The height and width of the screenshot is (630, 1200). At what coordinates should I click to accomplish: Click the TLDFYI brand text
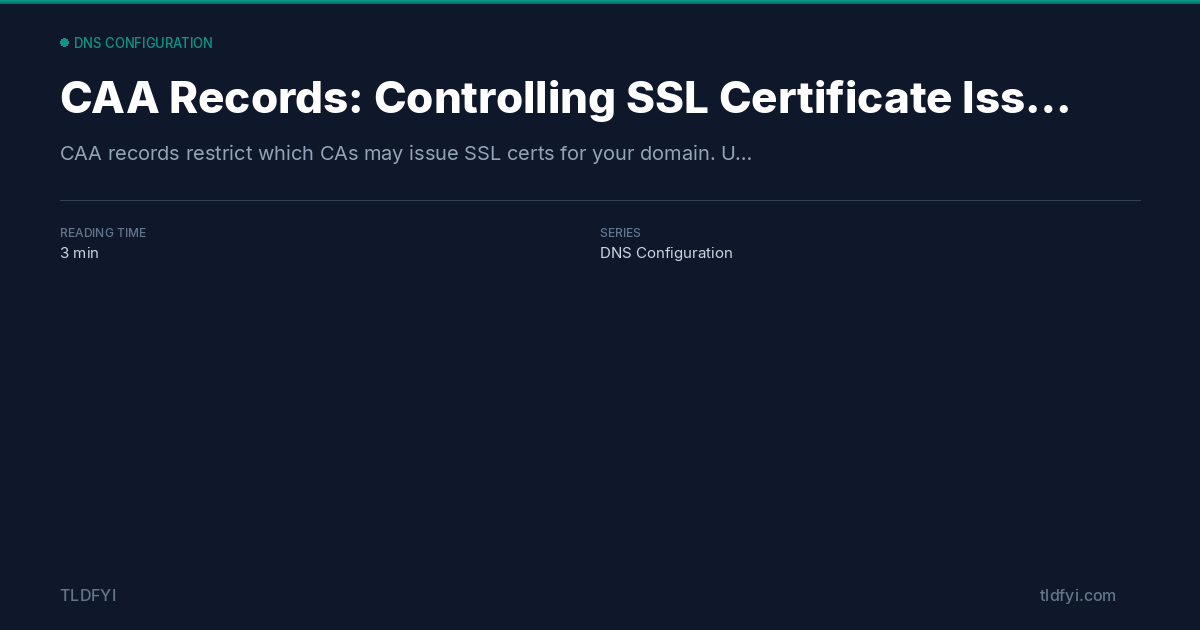coord(88,595)
